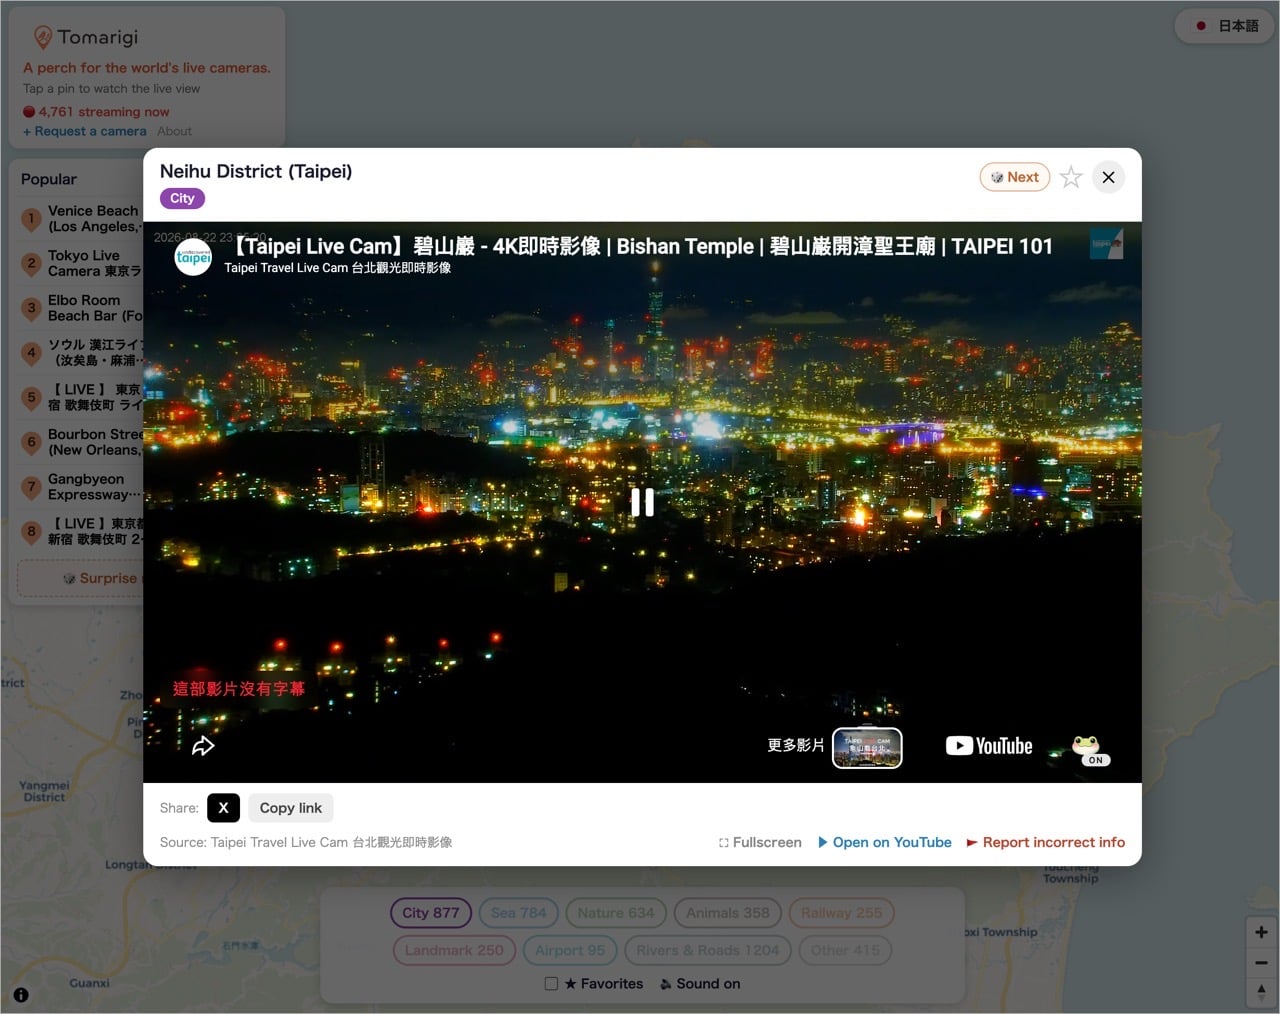Filter by Airport 95 category

(570, 950)
